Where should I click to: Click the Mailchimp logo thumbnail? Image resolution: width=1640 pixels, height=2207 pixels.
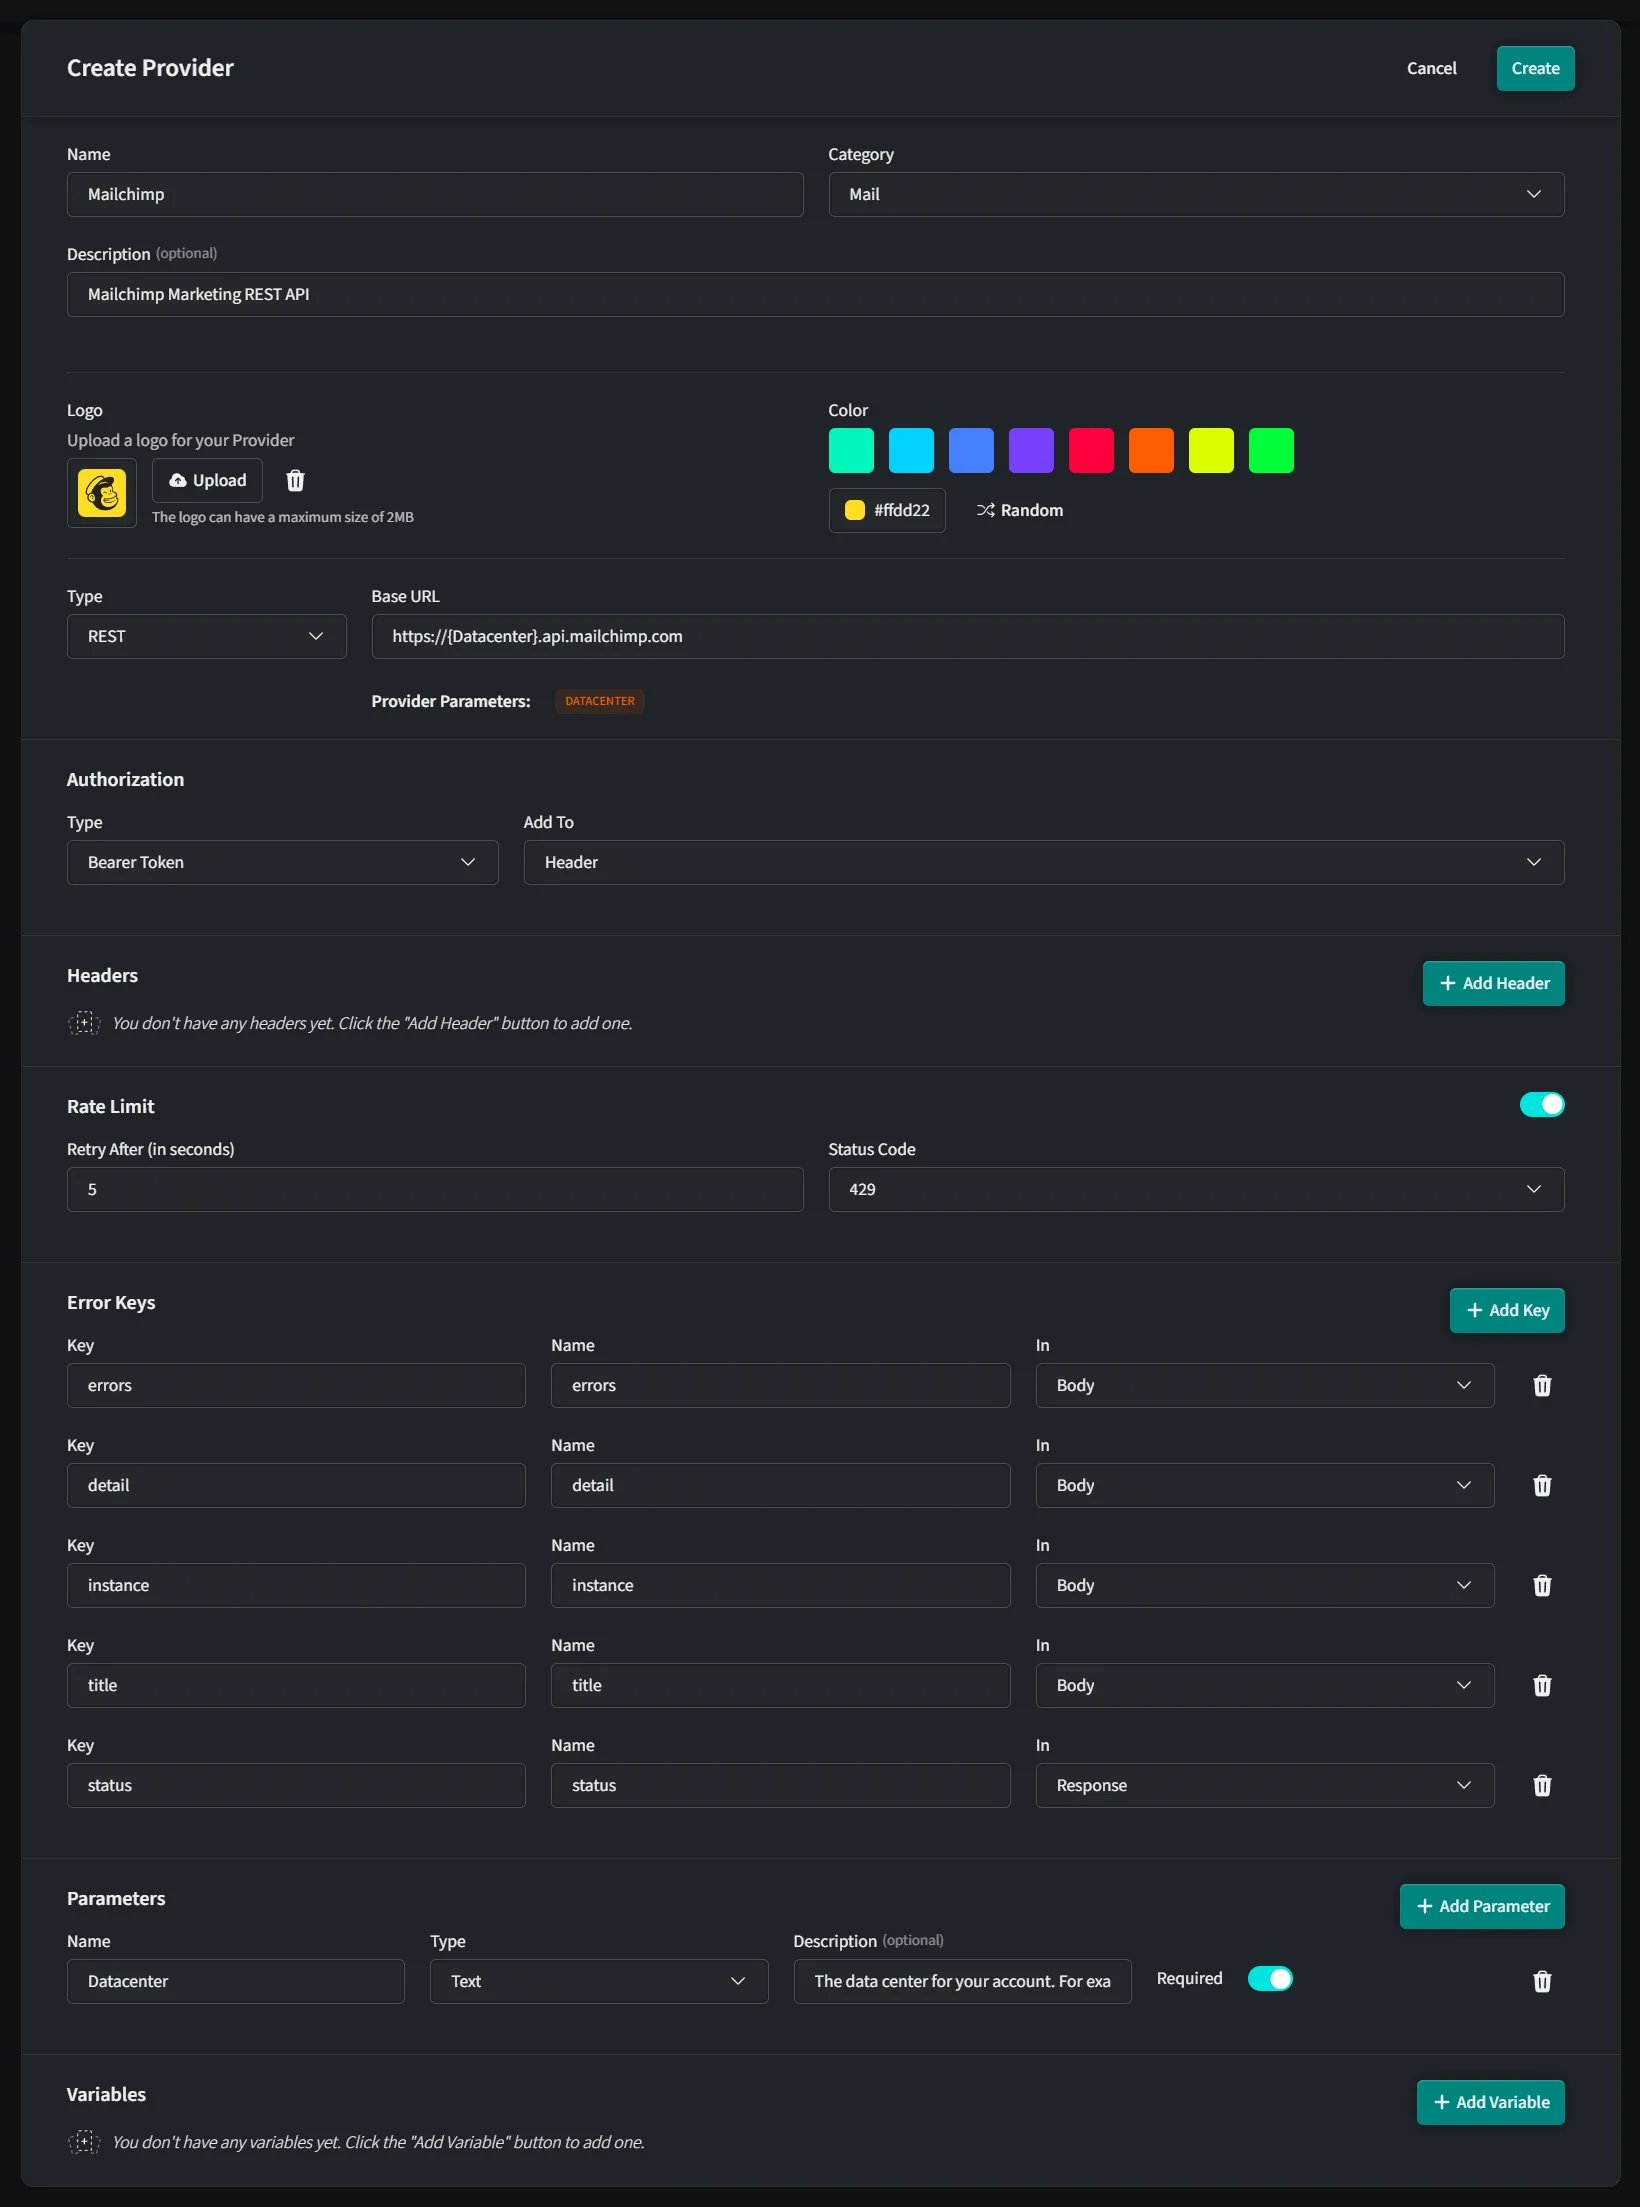tap(101, 493)
